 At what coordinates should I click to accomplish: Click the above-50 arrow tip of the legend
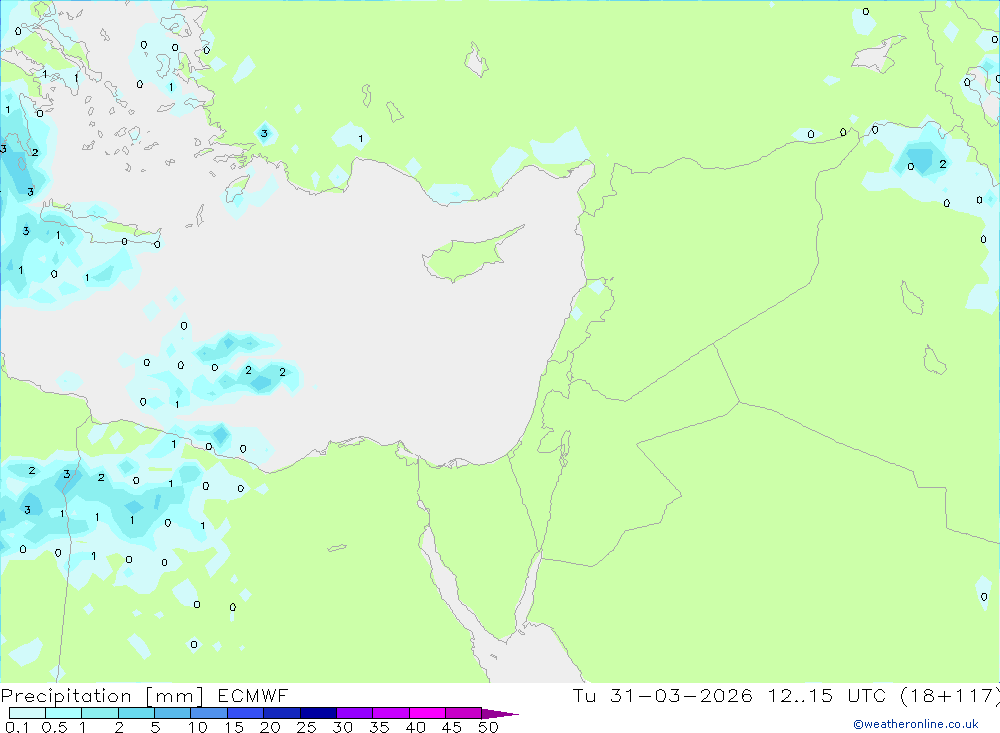coord(499,714)
